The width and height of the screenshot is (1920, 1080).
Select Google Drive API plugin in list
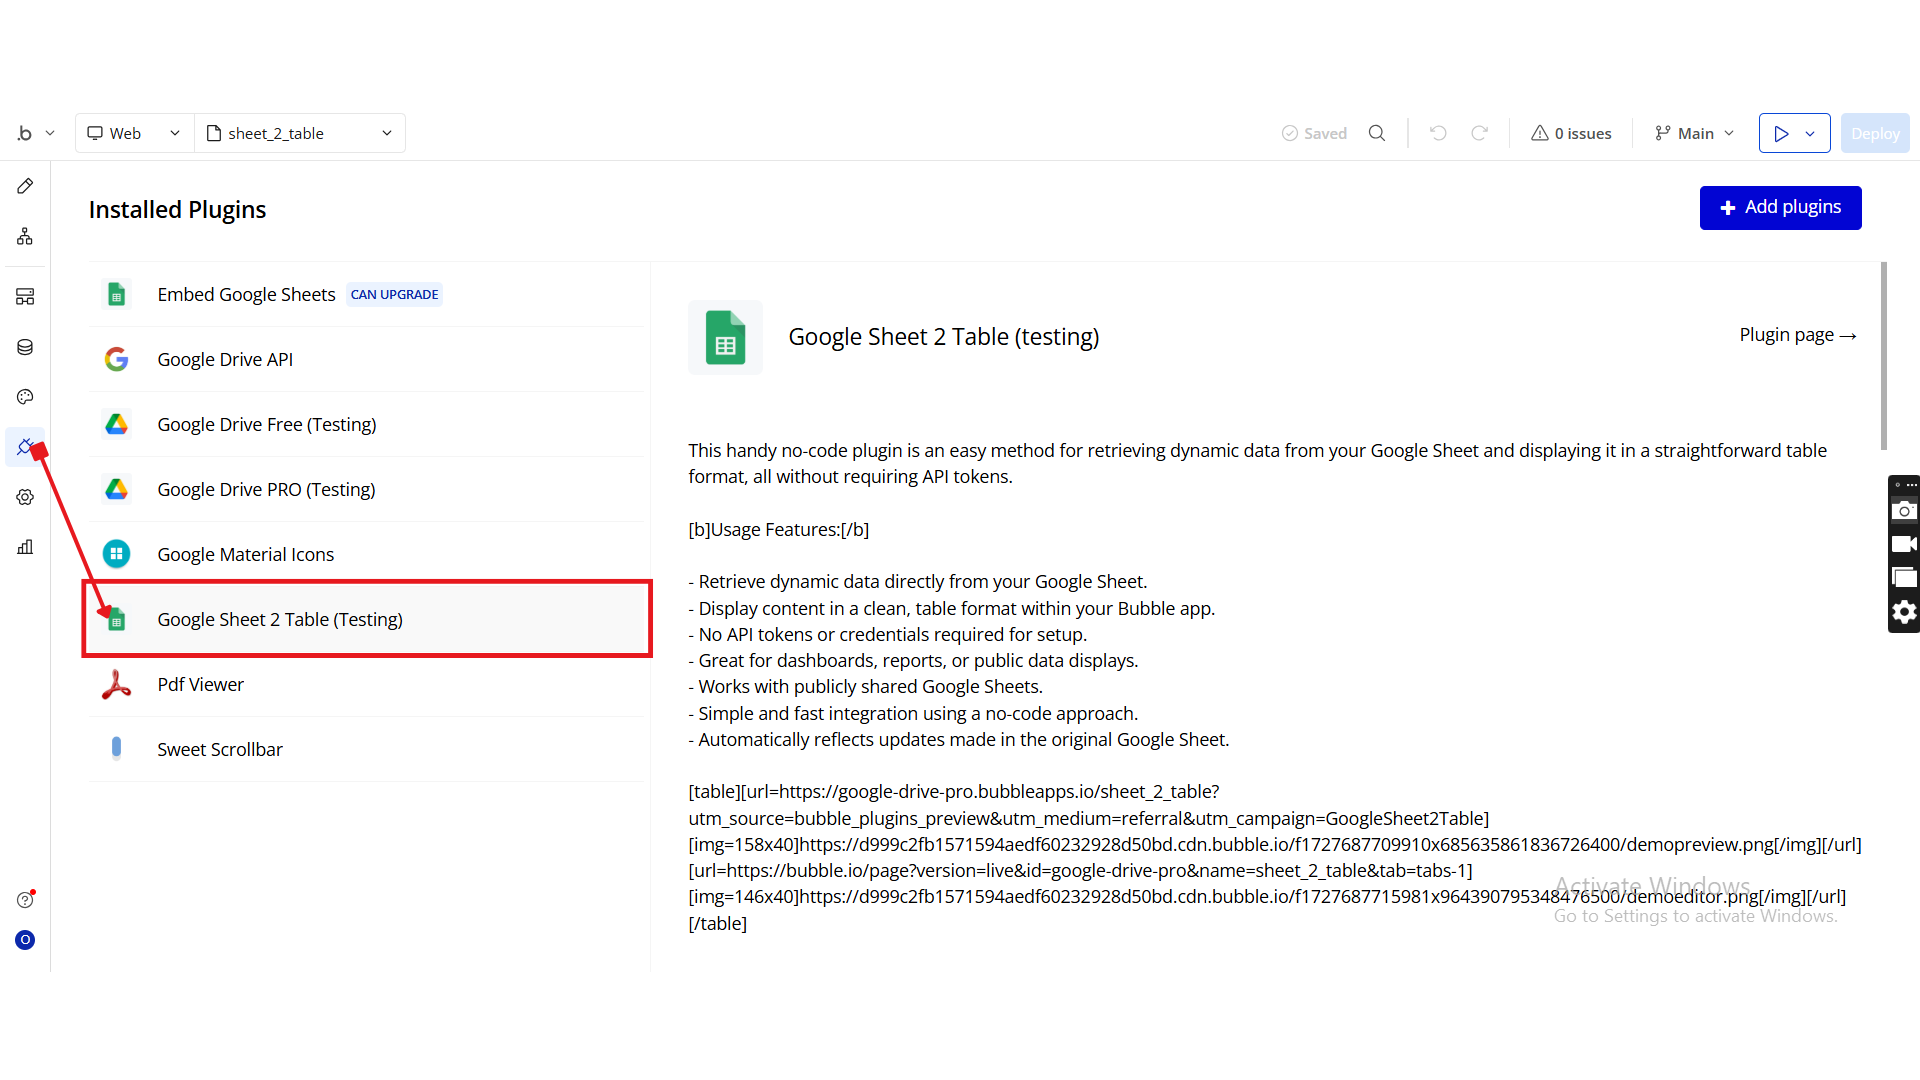tap(225, 359)
